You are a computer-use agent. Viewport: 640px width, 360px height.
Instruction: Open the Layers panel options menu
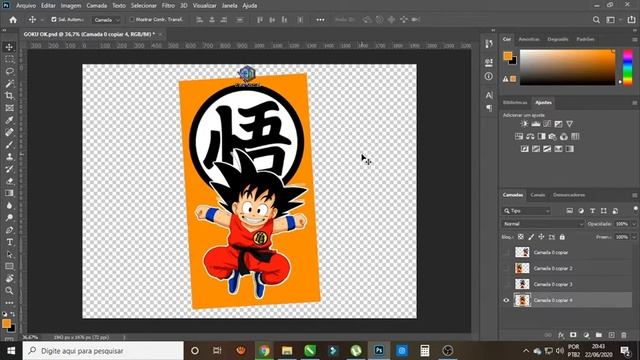tap(635, 195)
